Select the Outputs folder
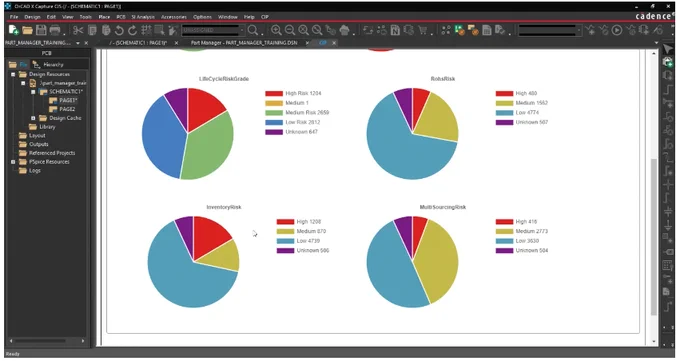 (x=39, y=144)
